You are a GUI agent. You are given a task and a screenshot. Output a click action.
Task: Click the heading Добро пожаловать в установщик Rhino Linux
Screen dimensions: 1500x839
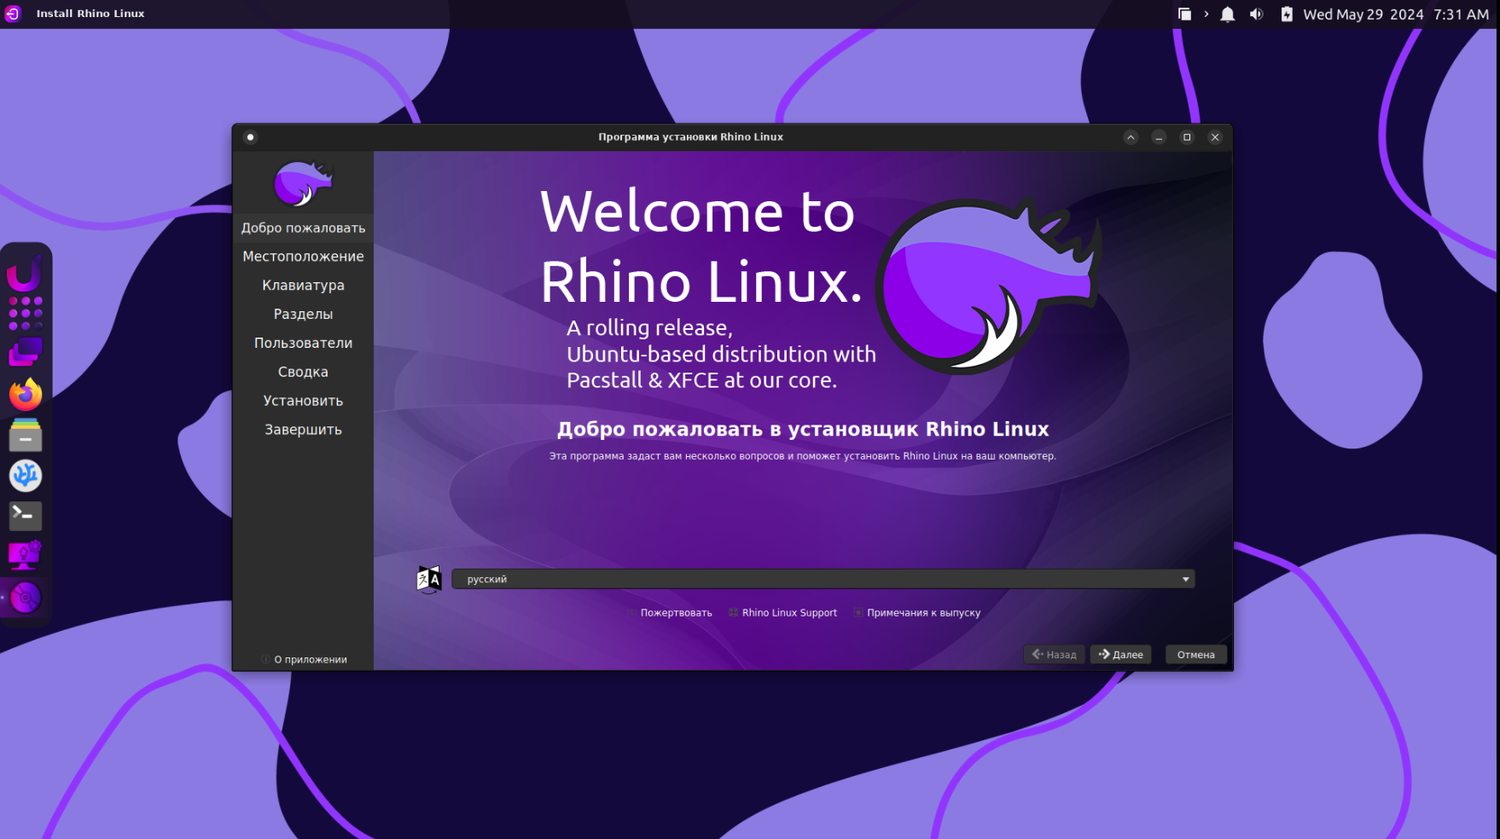coord(803,430)
